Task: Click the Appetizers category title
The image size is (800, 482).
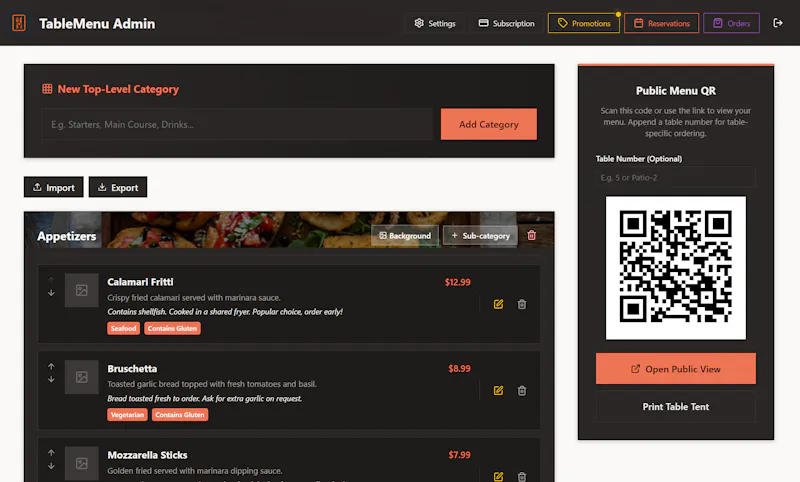Action: click(x=67, y=236)
